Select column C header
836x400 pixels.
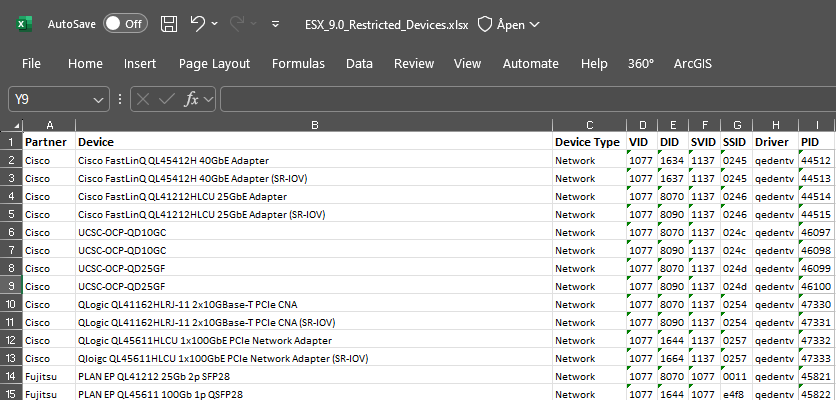(x=589, y=125)
